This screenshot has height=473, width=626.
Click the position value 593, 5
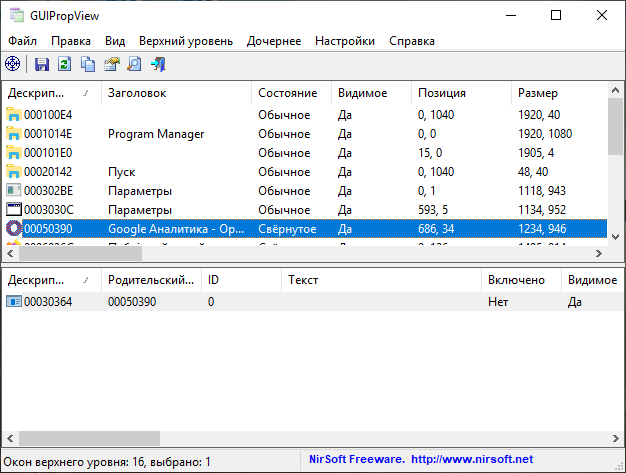433,210
